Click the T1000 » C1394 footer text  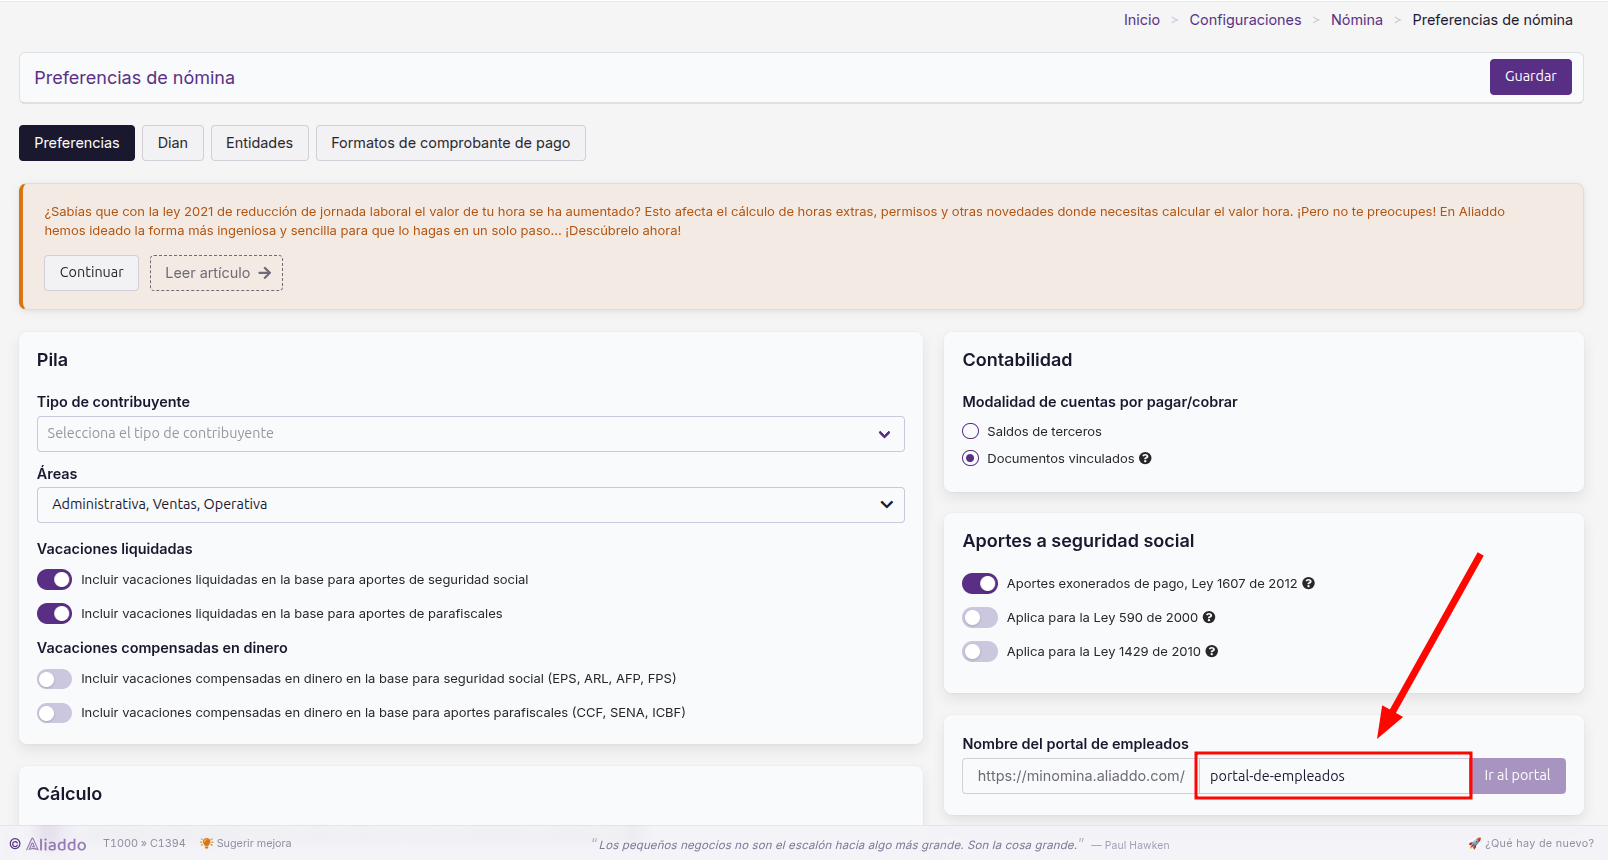144,843
